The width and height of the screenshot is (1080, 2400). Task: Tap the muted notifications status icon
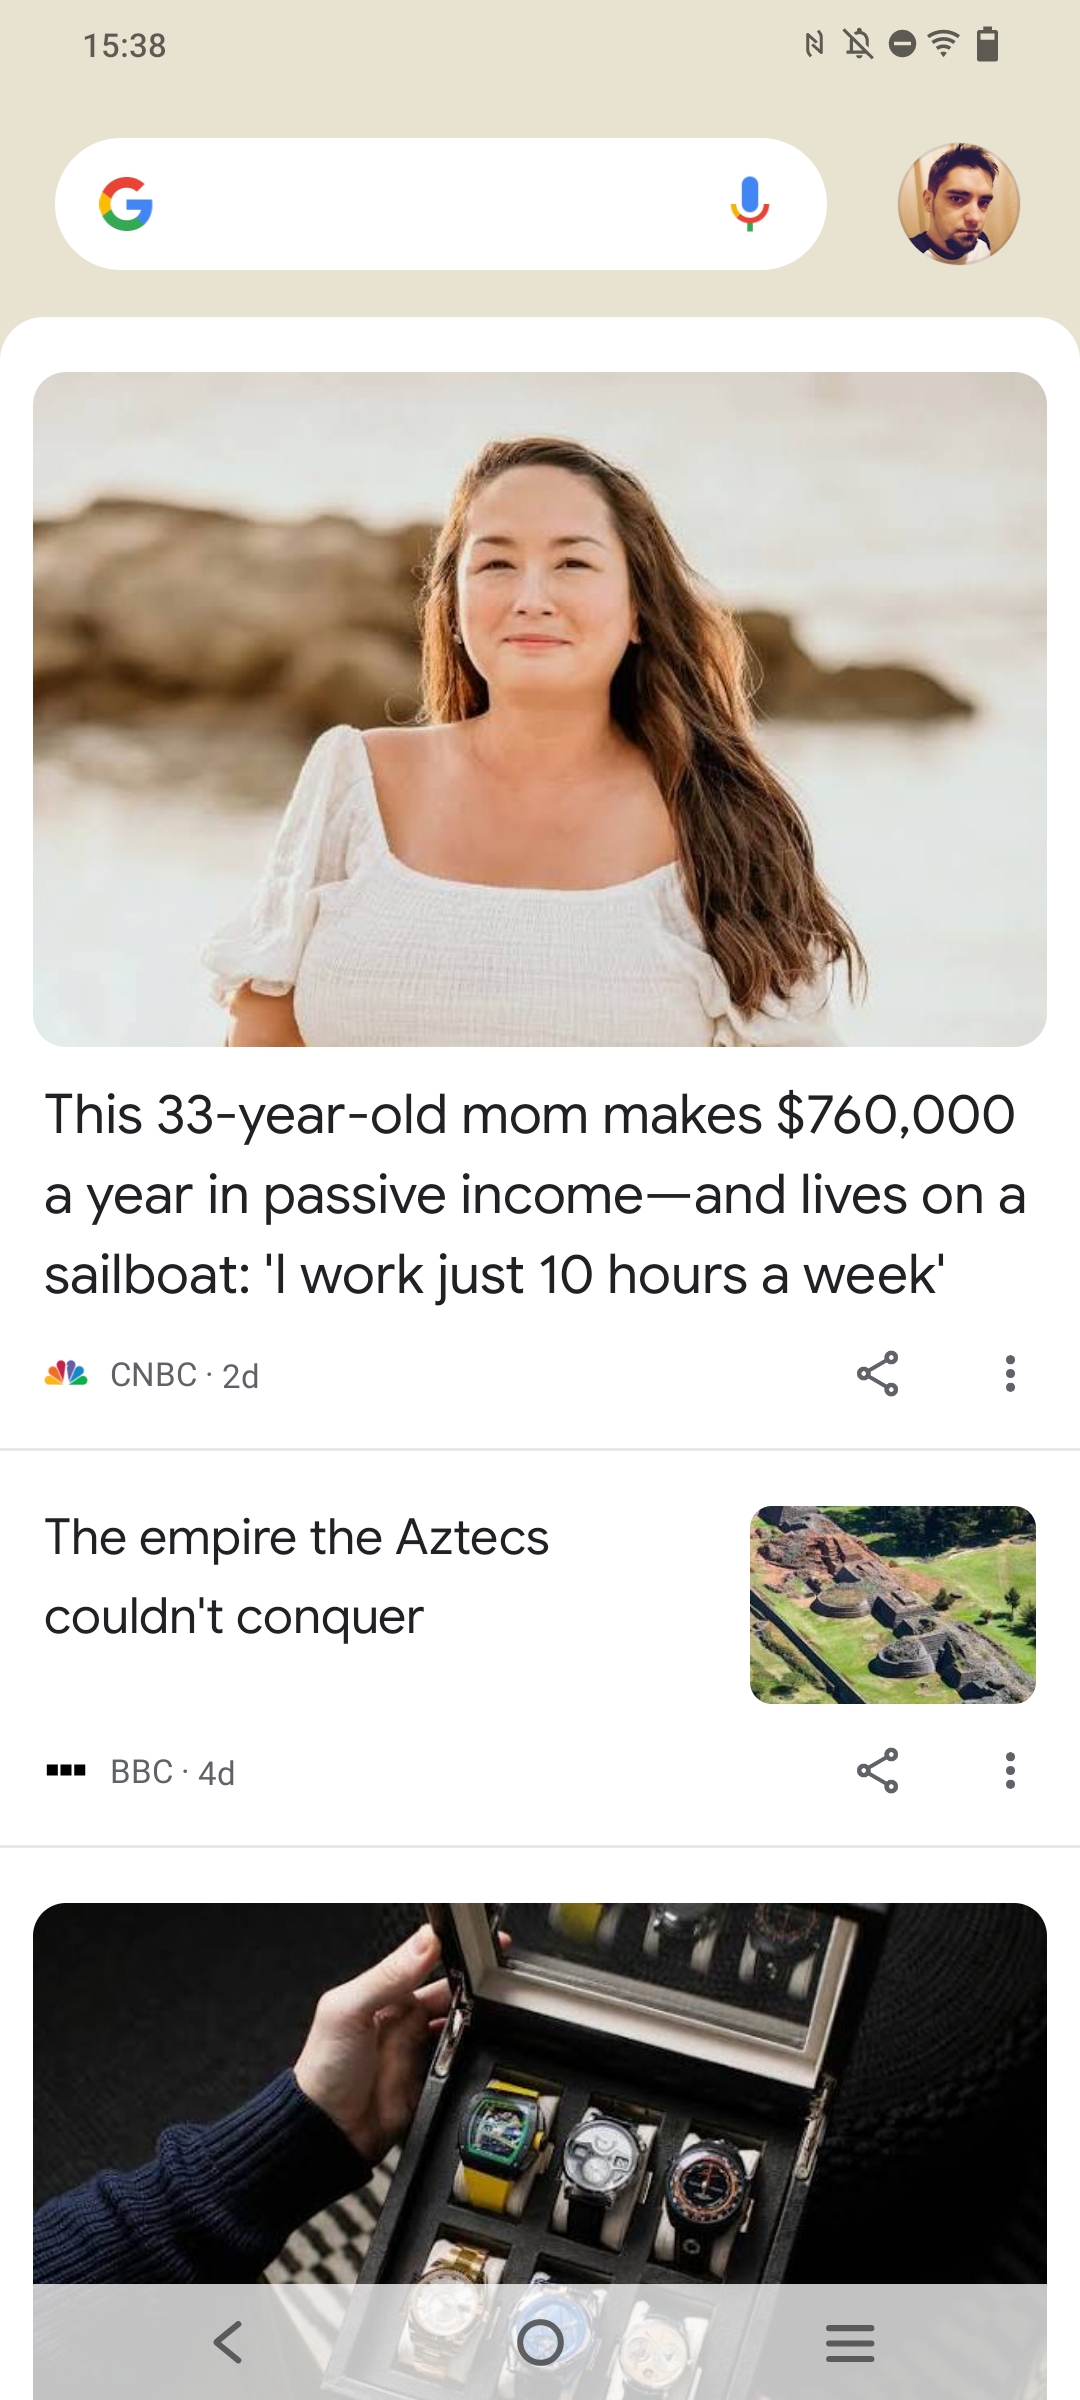coord(858,44)
